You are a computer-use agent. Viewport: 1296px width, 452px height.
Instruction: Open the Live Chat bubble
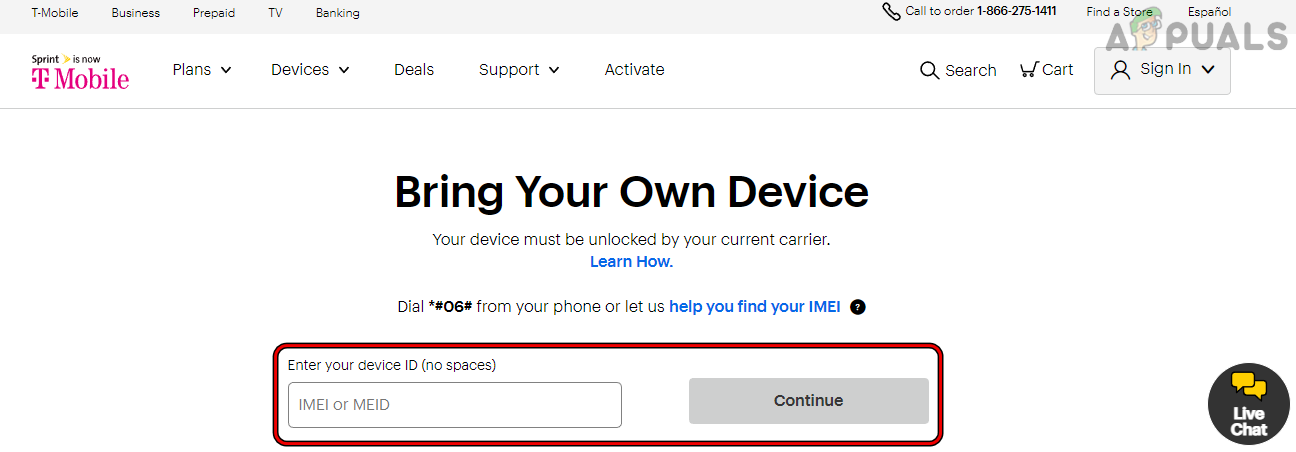[1248, 404]
